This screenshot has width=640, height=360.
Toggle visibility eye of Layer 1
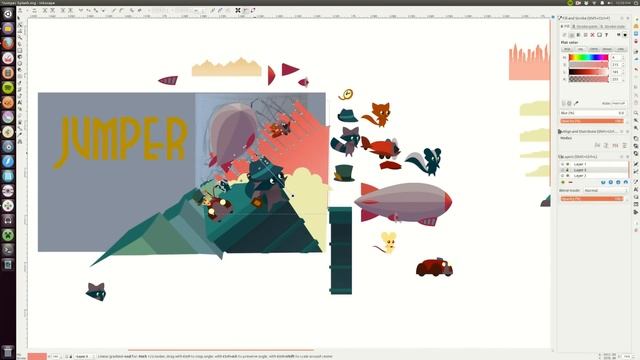pos(562,164)
